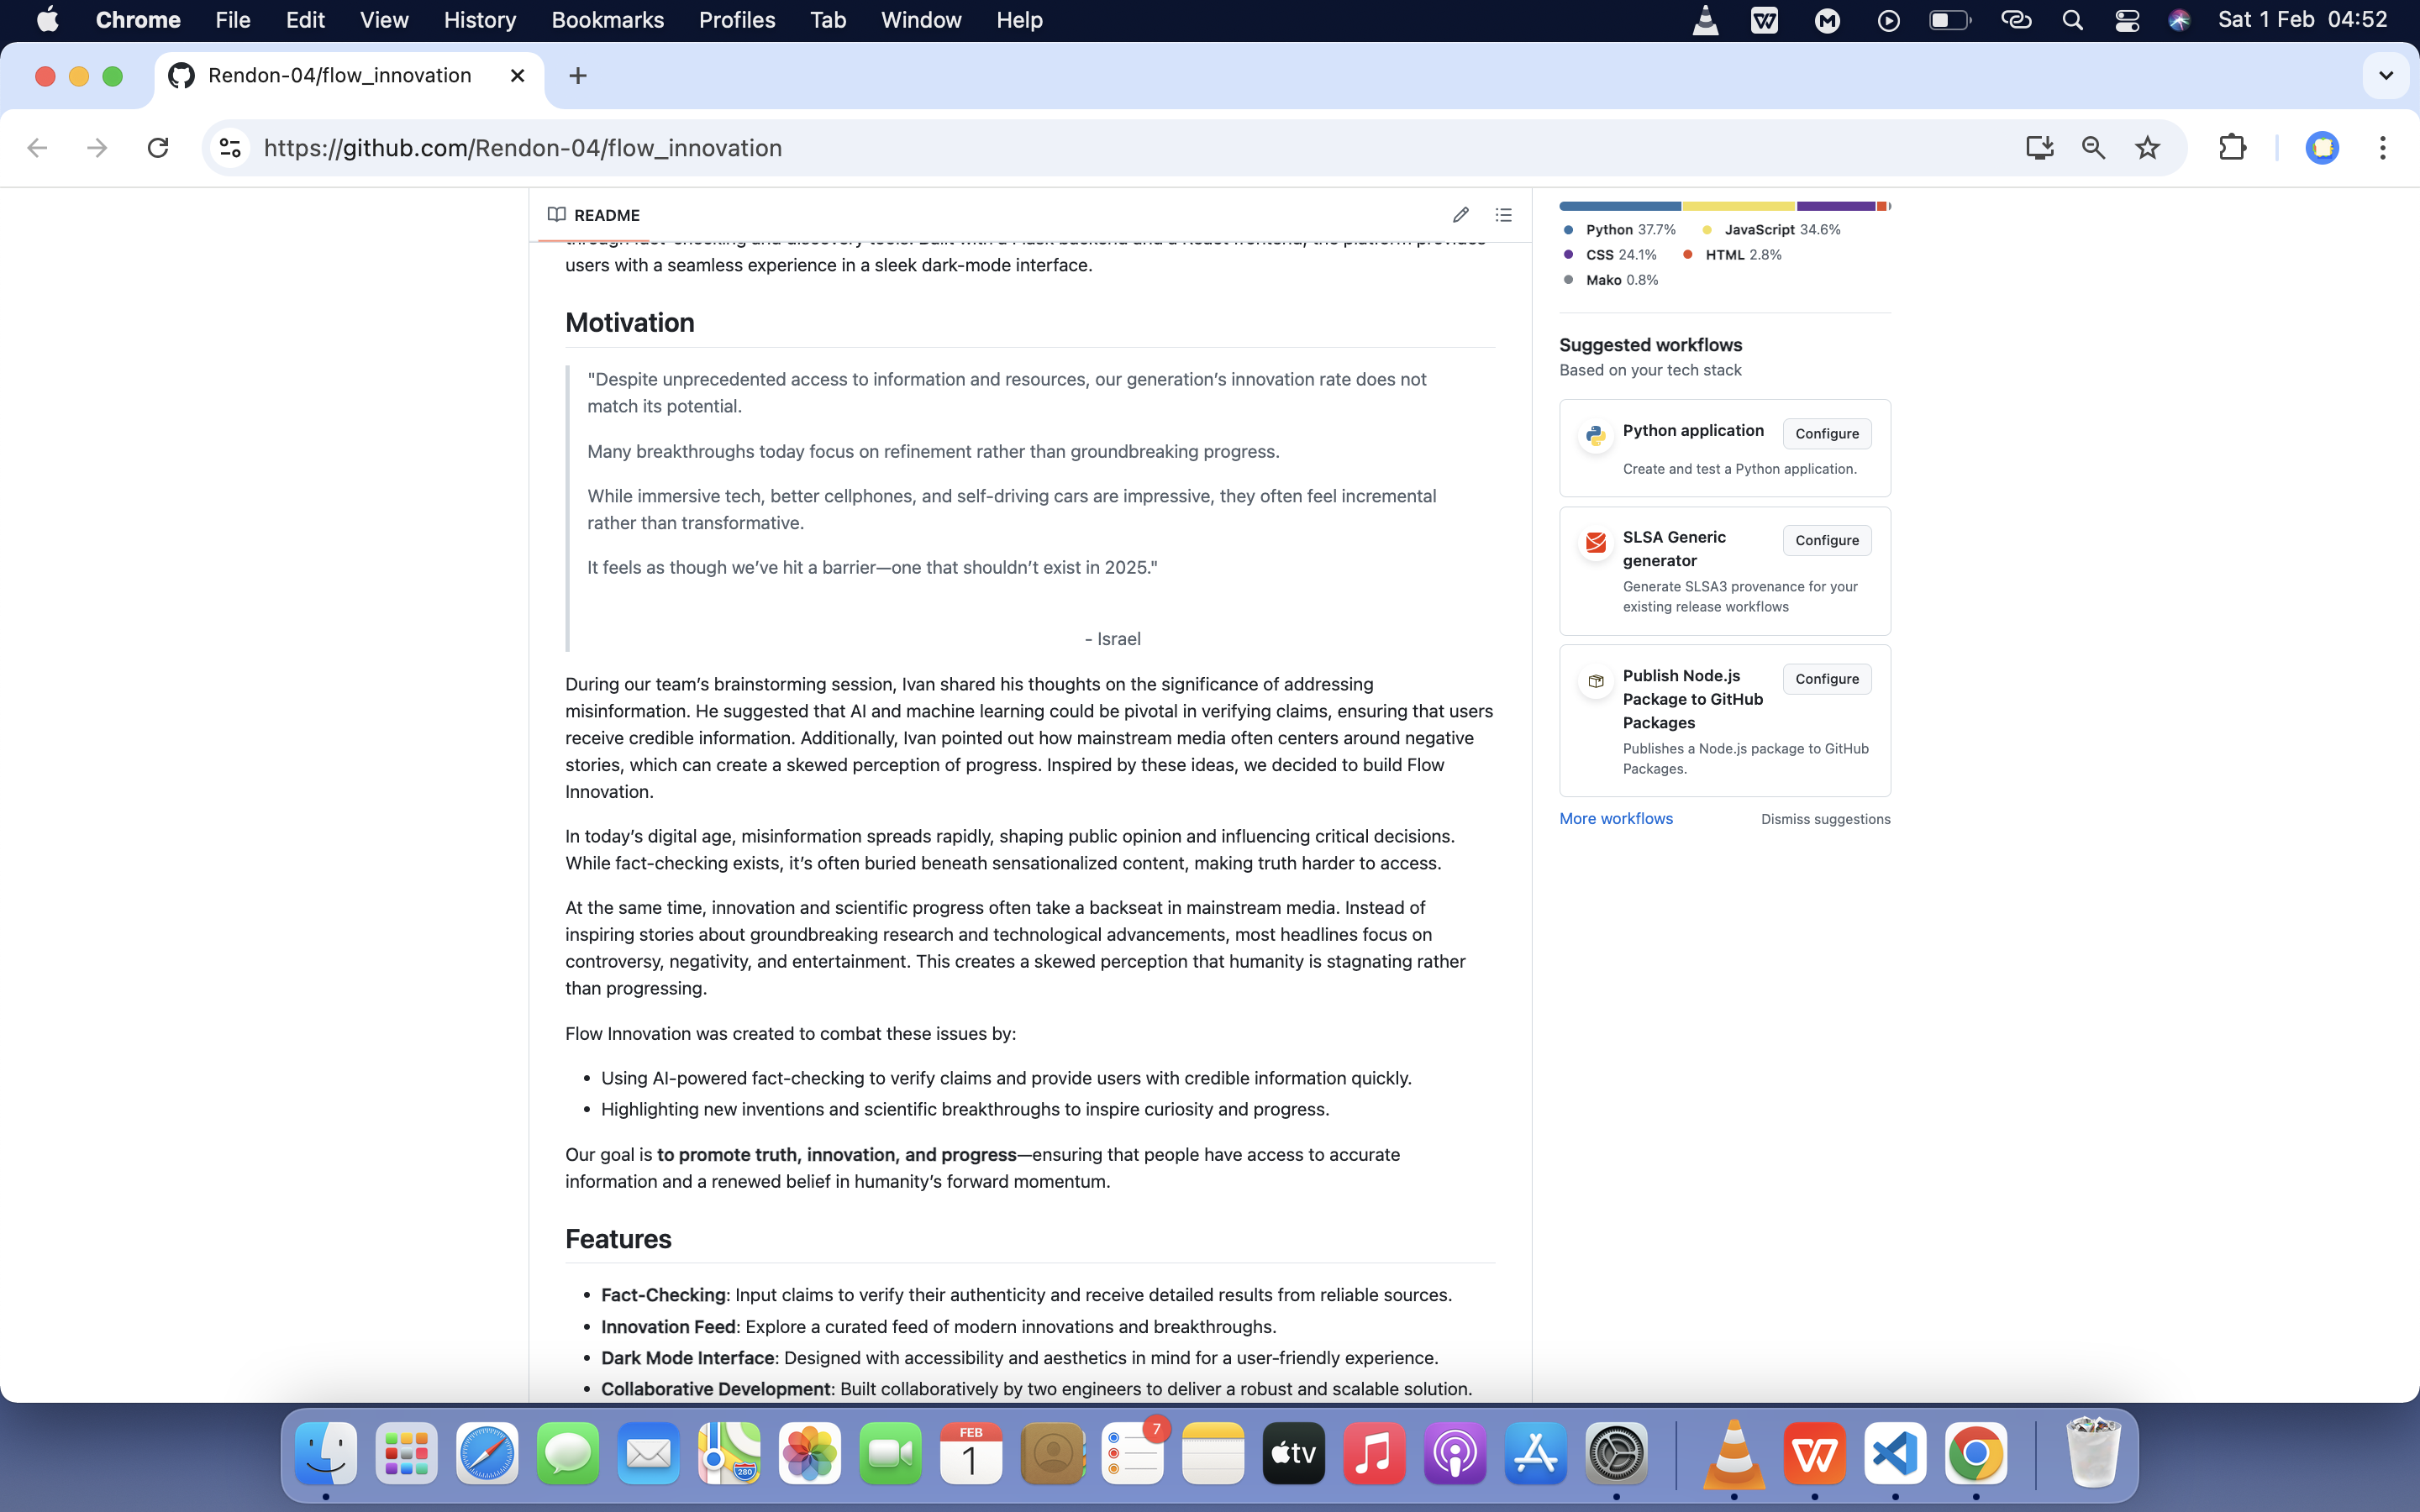Screen dimensions: 2420x1512
Task: Bookmark this page with star icon
Action: pyautogui.click(x=2147, y=148)
